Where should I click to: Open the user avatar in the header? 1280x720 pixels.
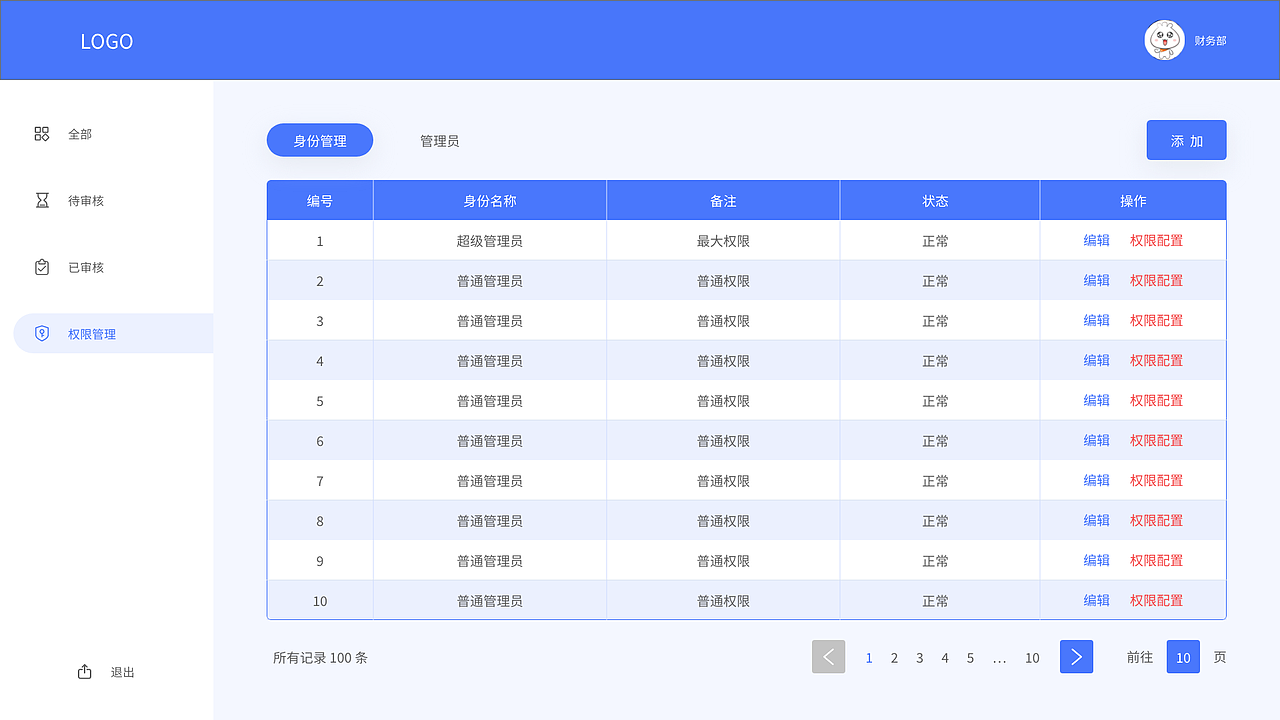[x=1164, y=40]
